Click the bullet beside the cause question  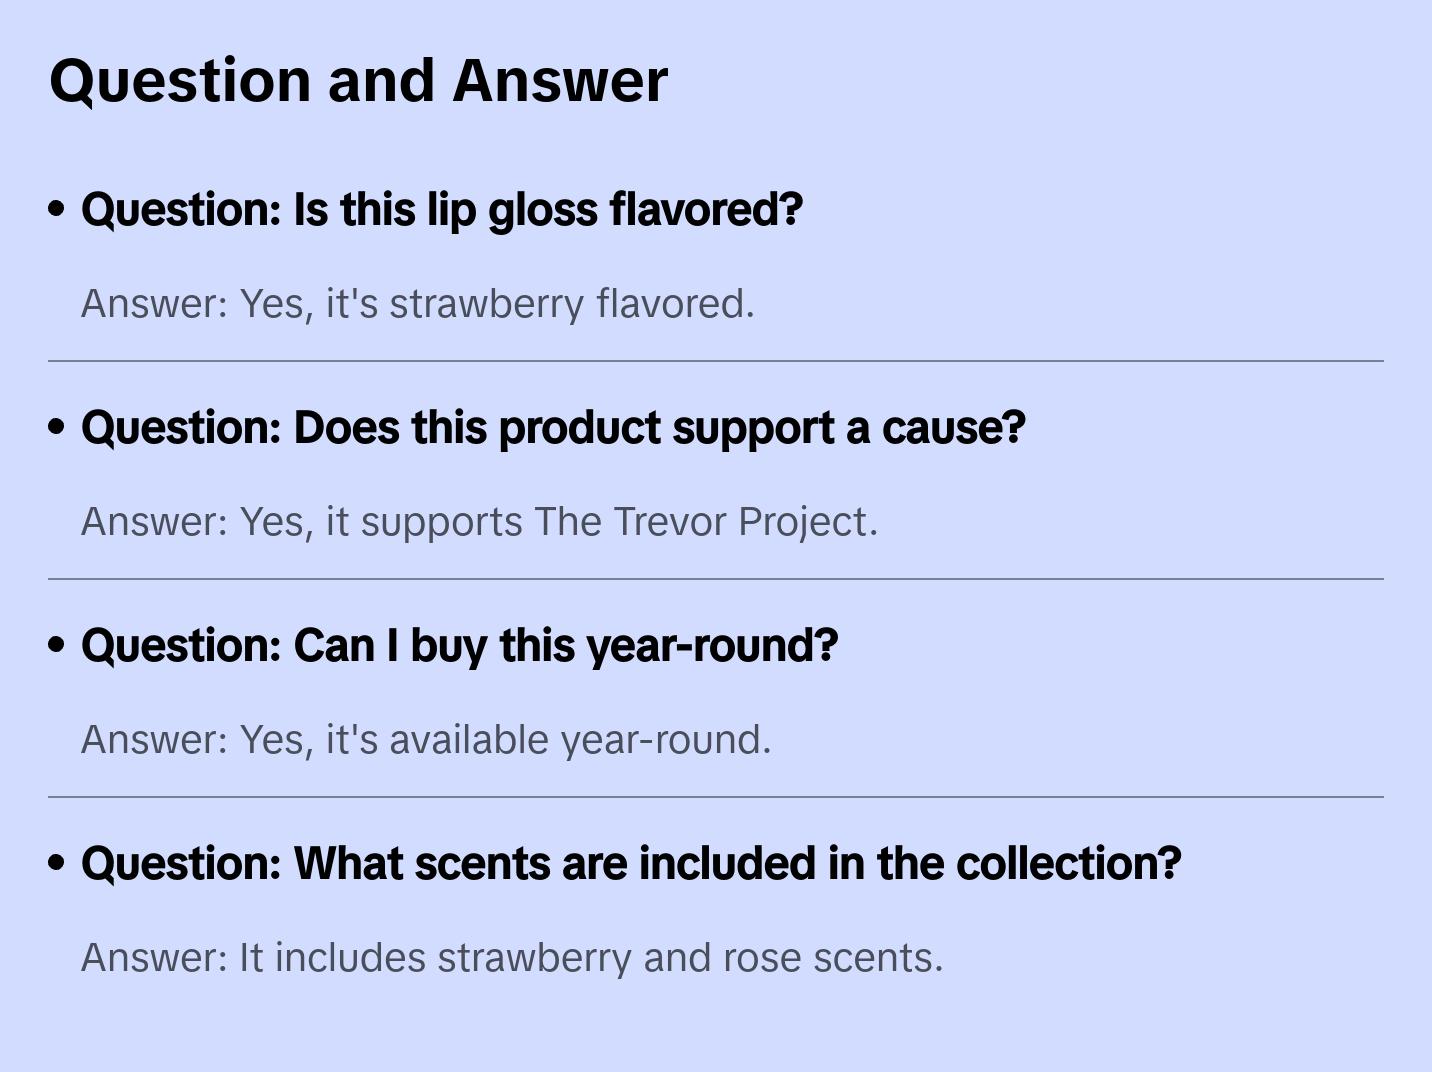[57, 428]
